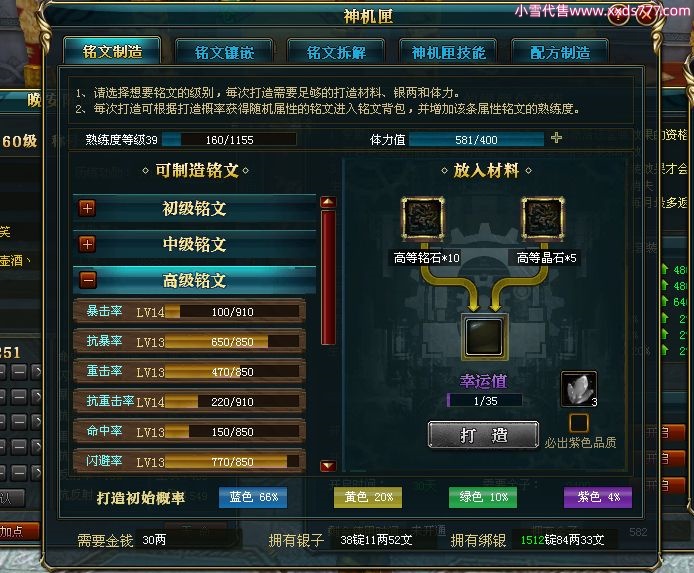This screenshot has width=694, height=573.
Task: Close the 神机匣 window
Action: 647,13
